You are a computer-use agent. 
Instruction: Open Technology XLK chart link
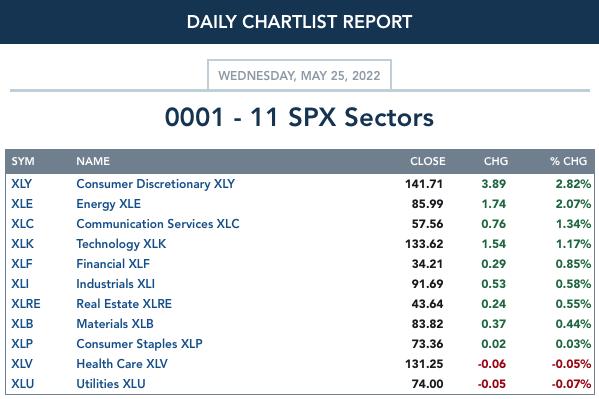(x=121, y=244)
